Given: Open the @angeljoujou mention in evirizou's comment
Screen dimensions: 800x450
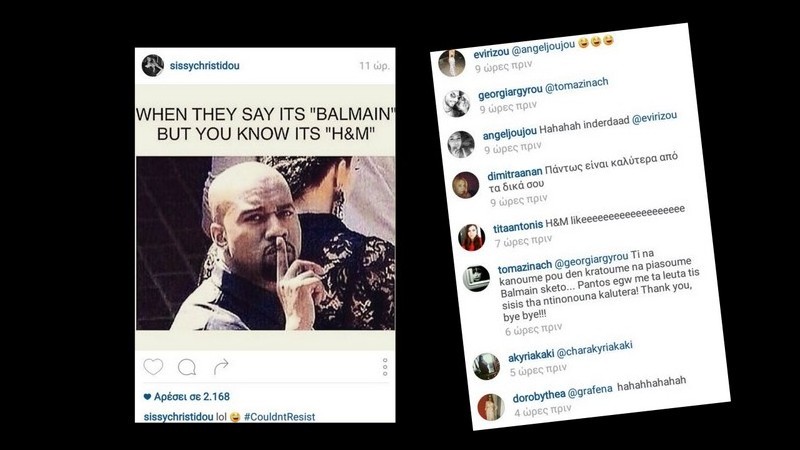Looking at the screenshot, I should pyautogui.click(x=543, y=47).
